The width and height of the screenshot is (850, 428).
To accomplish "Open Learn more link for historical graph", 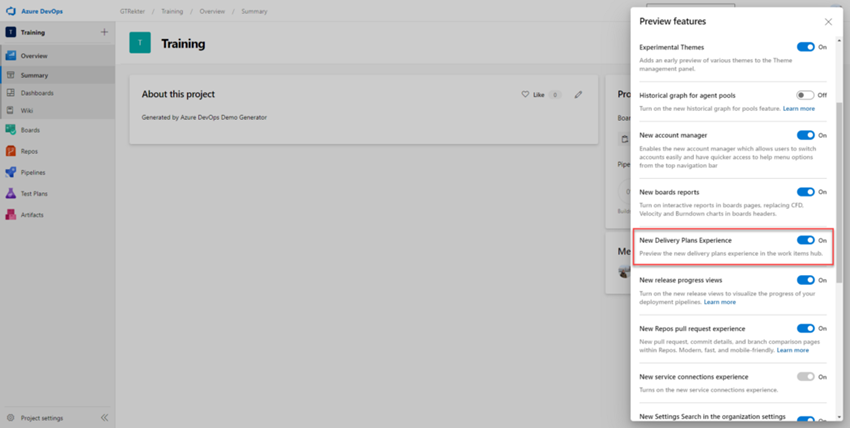I will pyautogui.click(x=799, y=108).
